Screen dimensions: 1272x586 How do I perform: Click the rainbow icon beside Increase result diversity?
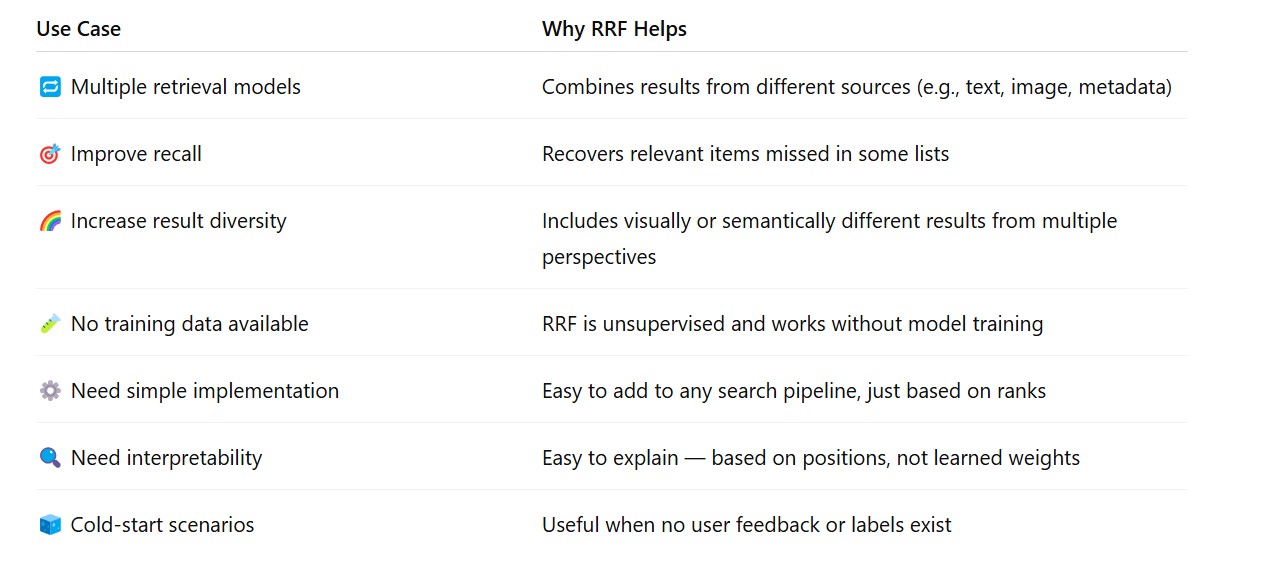(50, 221)
